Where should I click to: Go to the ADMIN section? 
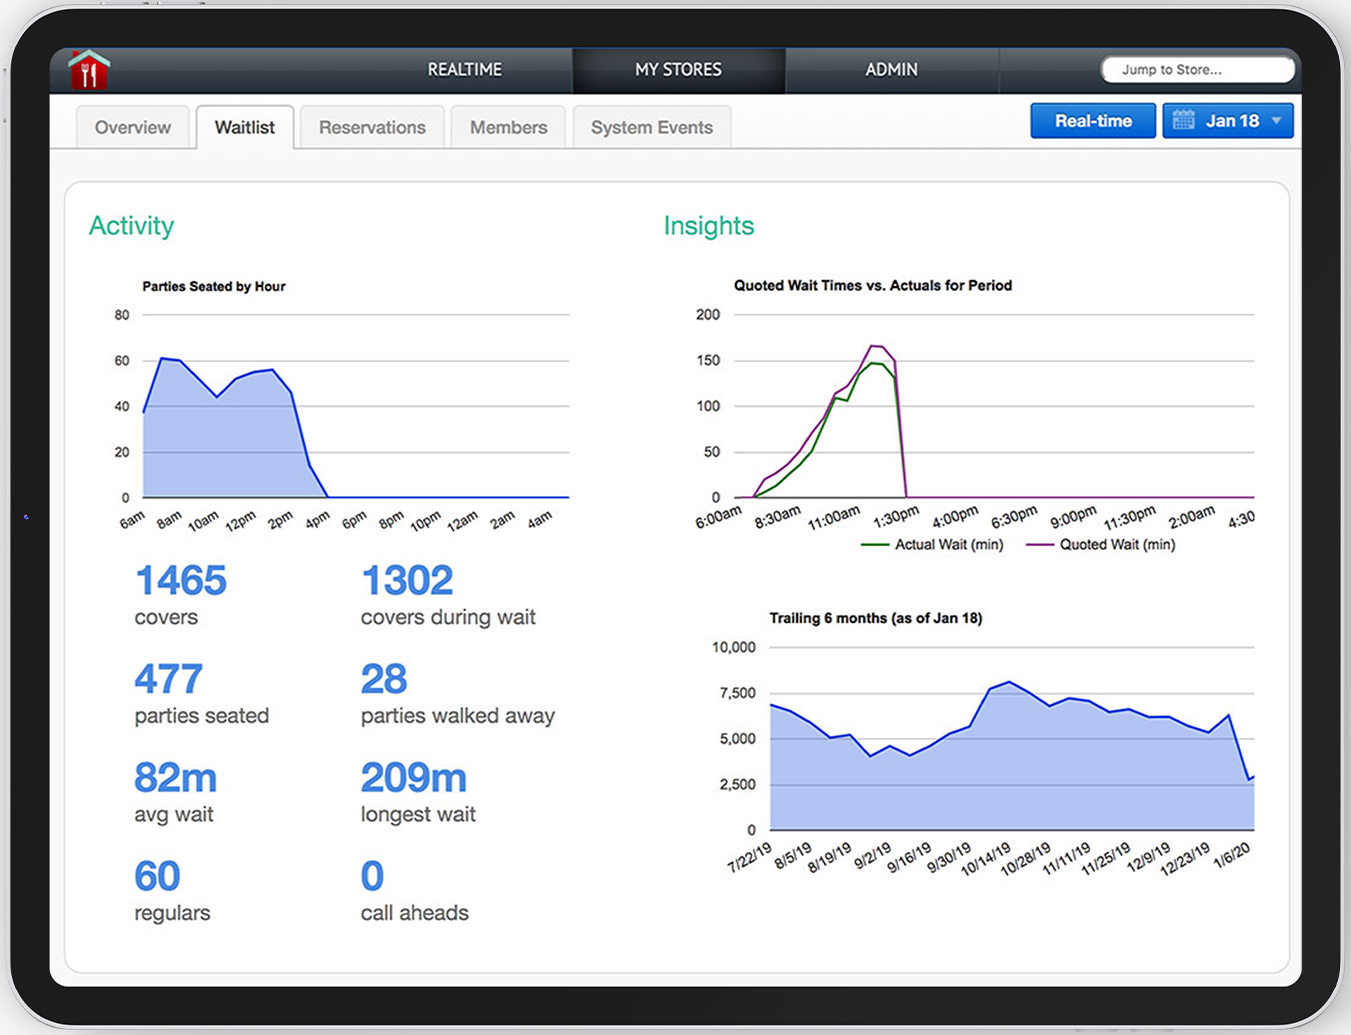[891, 70]
